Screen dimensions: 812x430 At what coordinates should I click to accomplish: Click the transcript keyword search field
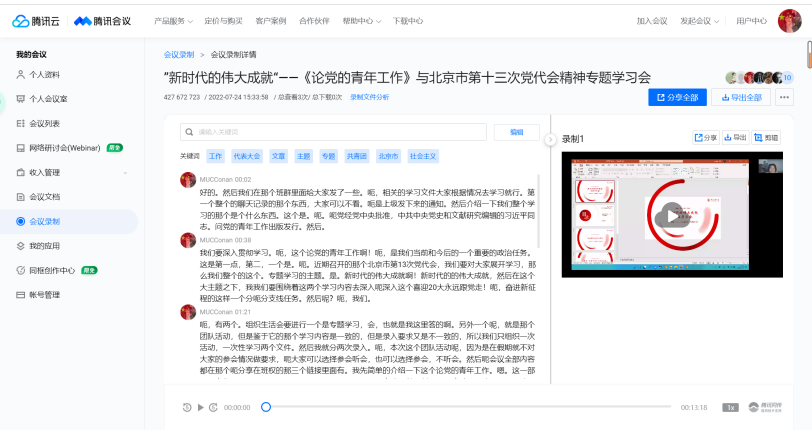(335, 132)
